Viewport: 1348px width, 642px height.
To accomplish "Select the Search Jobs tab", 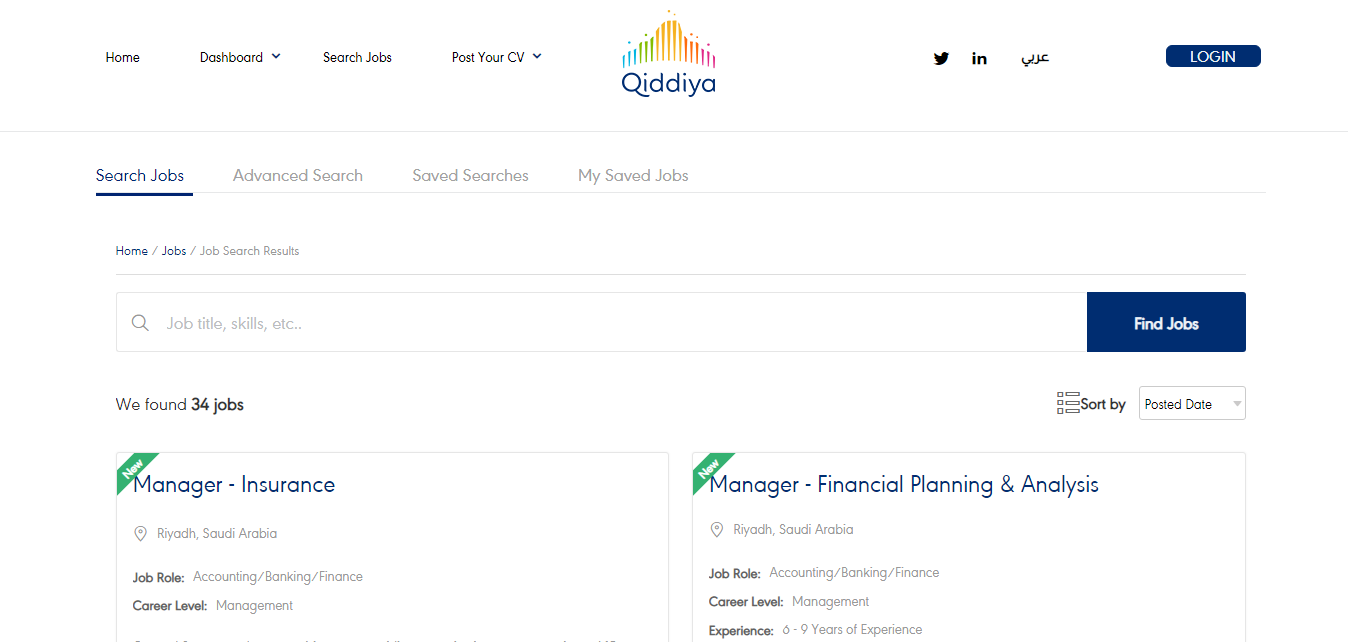I will 140,176.
